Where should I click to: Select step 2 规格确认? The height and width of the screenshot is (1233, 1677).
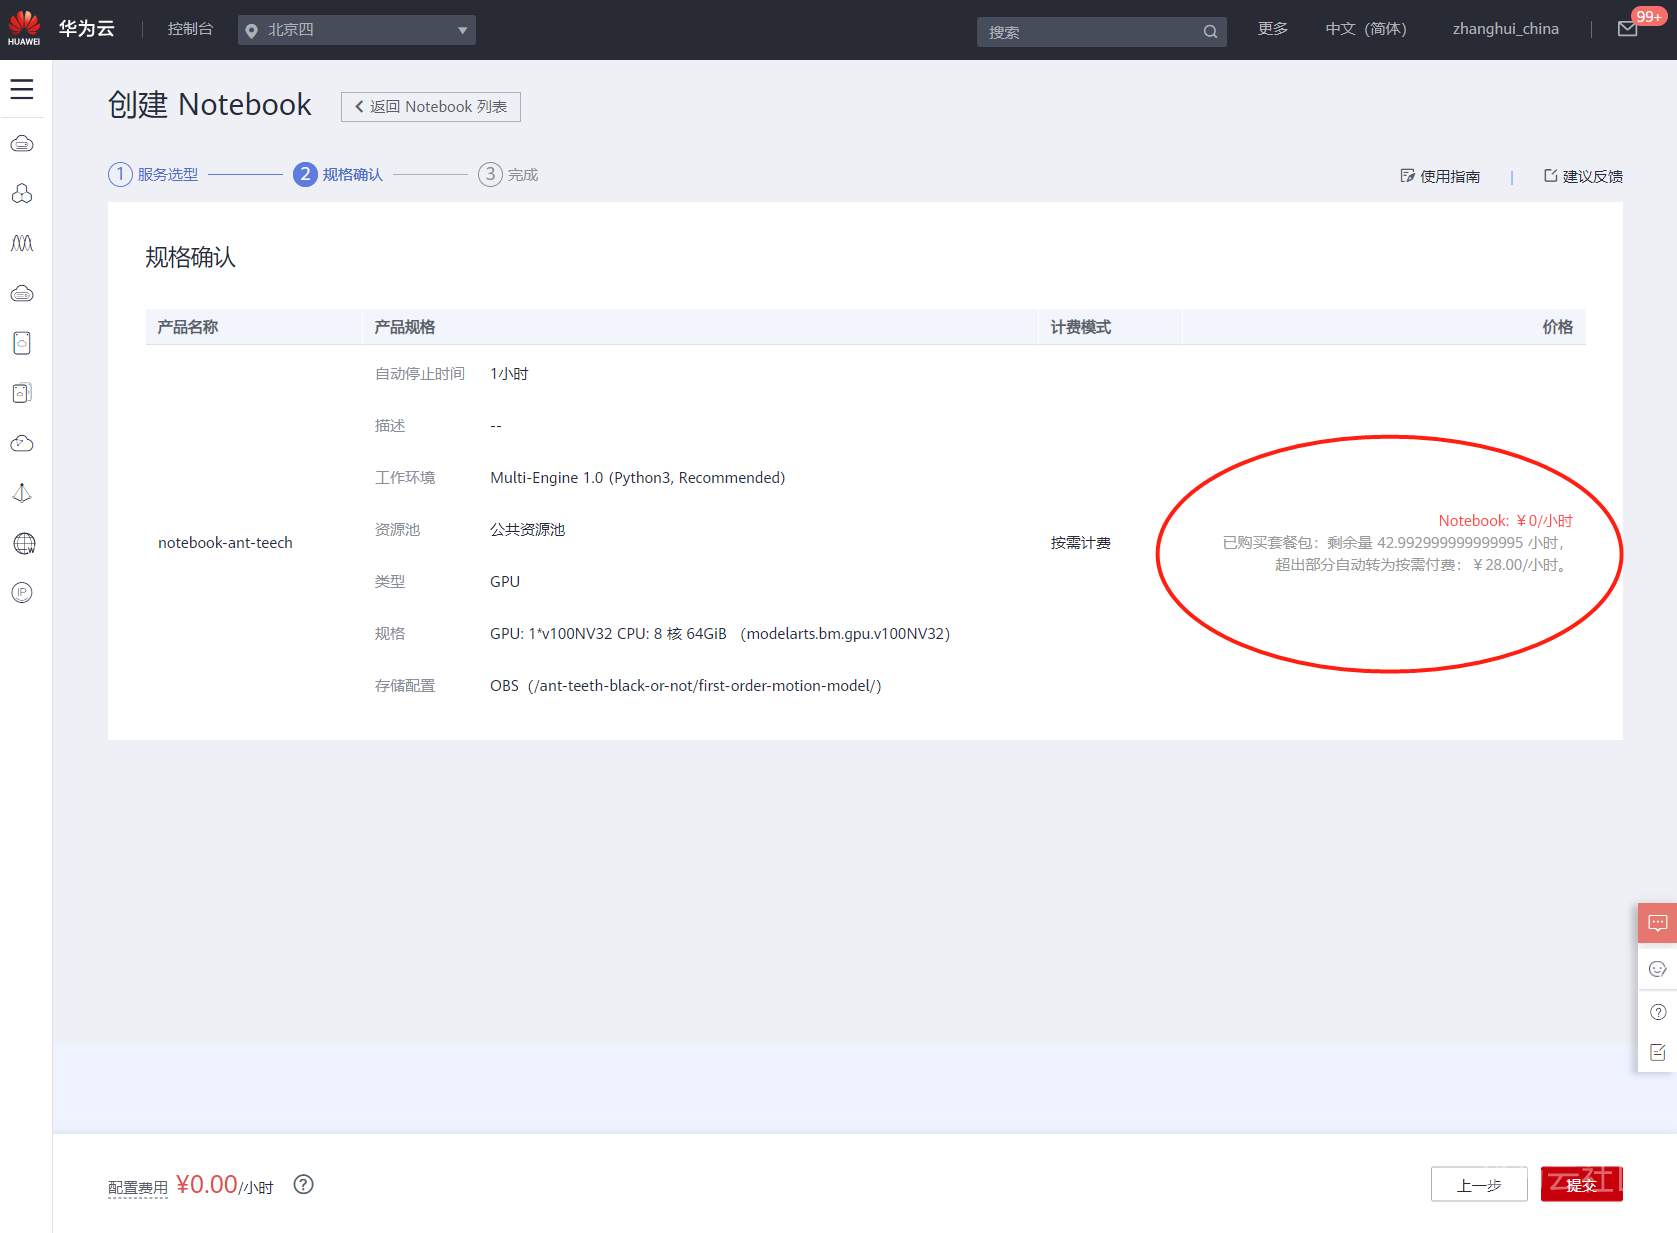338,175
